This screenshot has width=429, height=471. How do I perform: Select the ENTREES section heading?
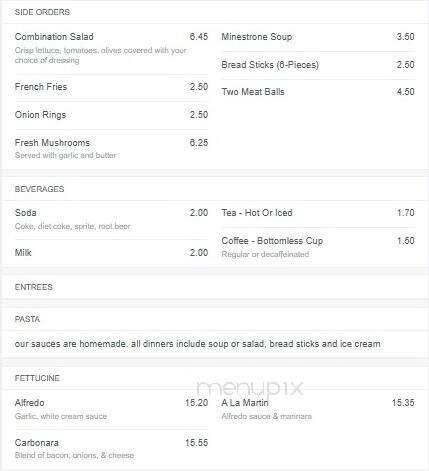(34, 287)
